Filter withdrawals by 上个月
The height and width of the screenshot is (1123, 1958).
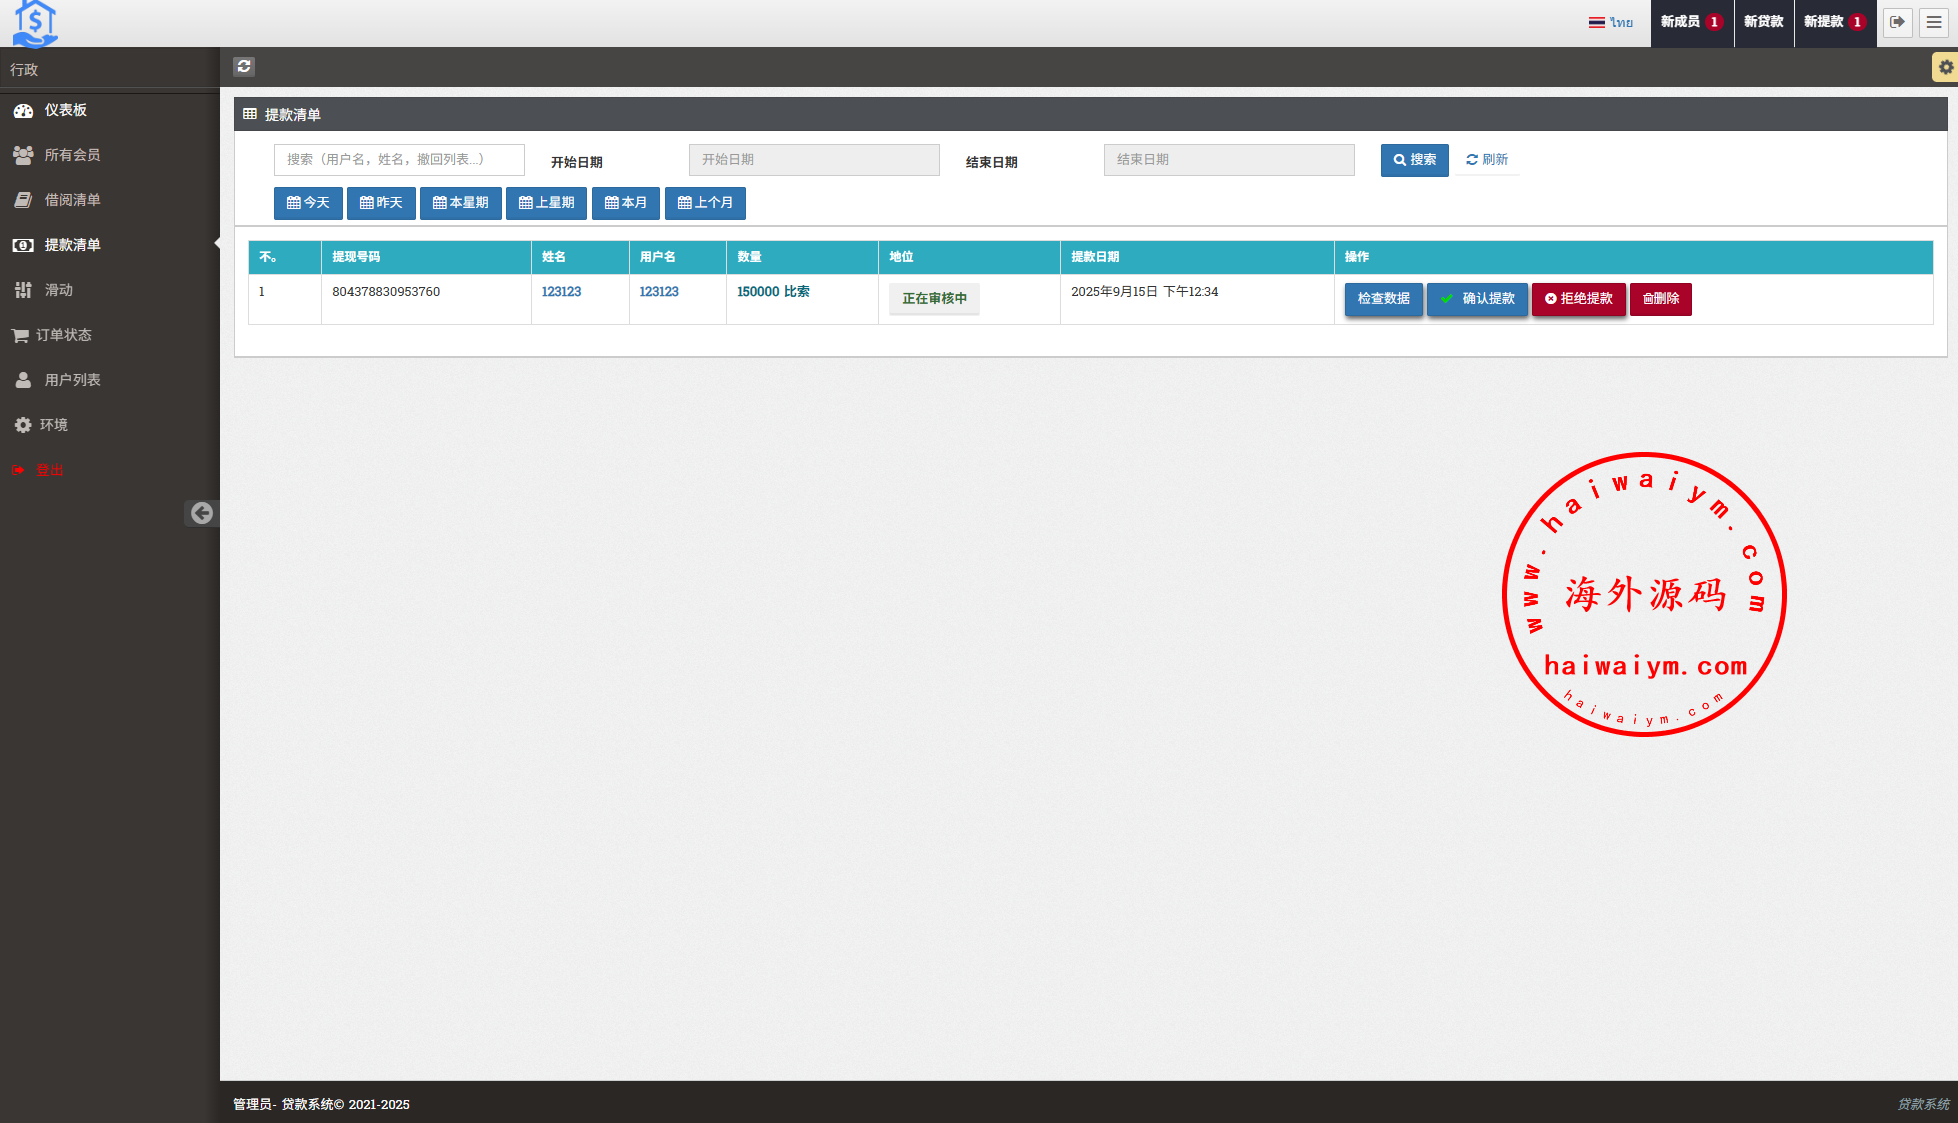point(705,203)
